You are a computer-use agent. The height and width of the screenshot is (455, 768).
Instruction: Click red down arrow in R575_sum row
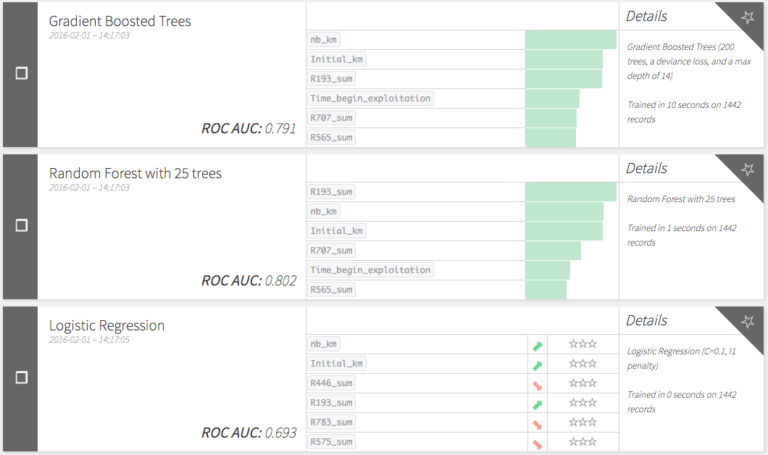click(x=537, y=444)
